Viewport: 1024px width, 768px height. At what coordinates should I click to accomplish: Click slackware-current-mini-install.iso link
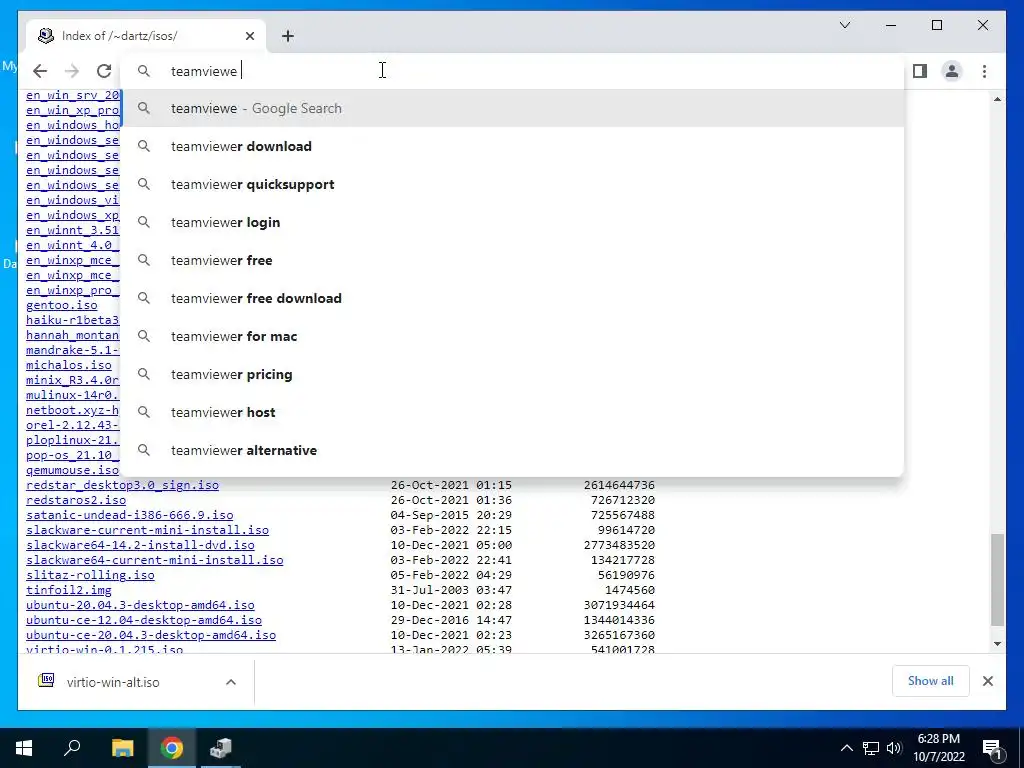point(147,530)
